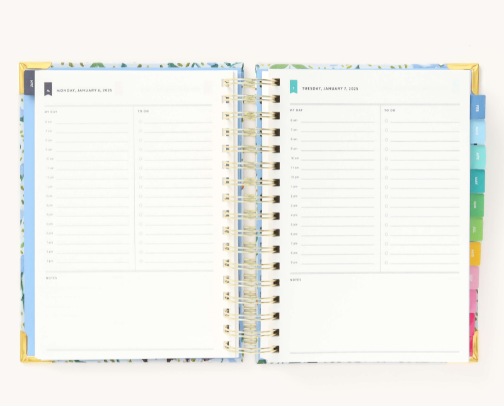Select the light blue MAR tab
This screenshot has width=504, height=406.
pos(477,132)
